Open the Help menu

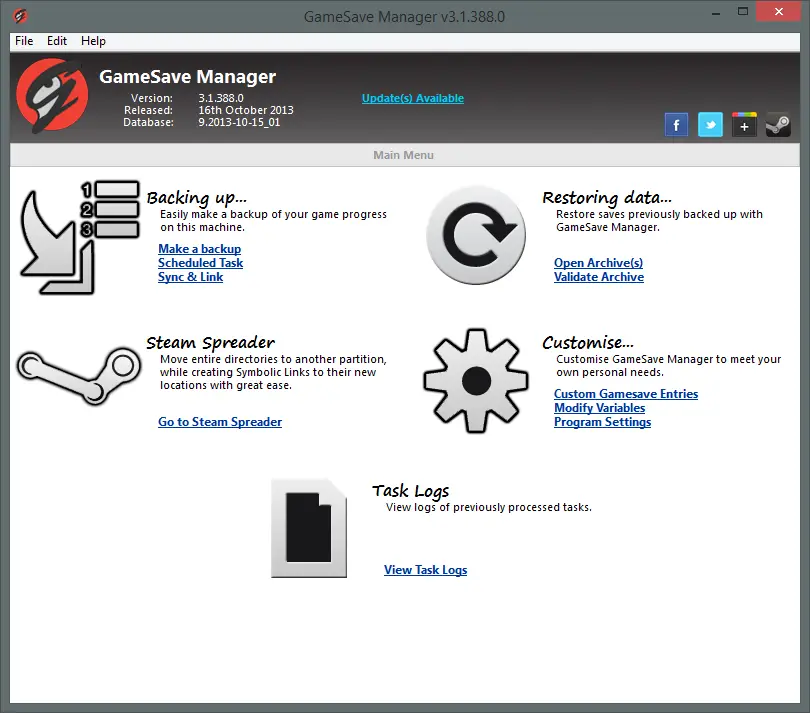pos(93,41)
